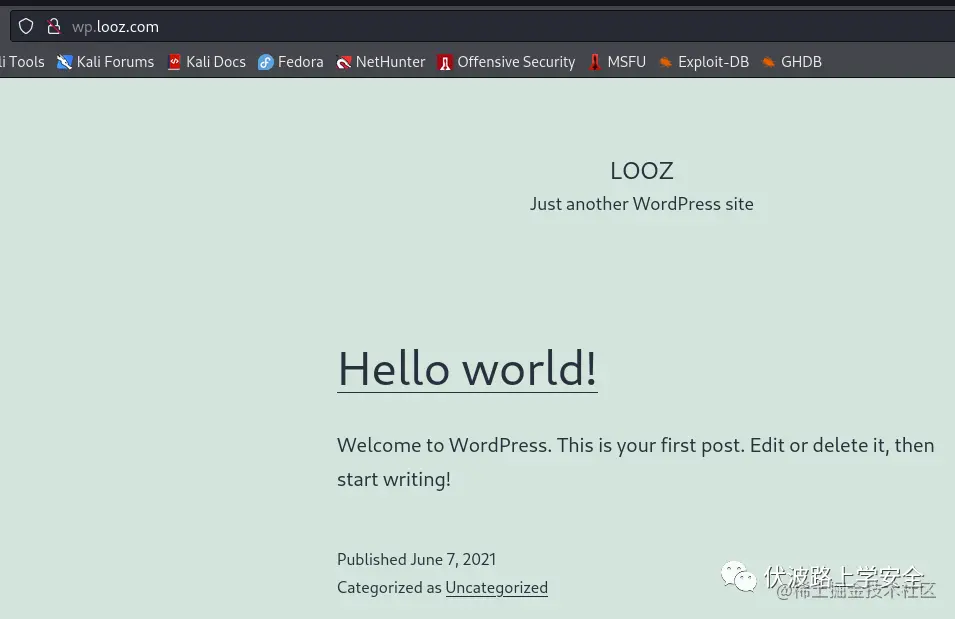Click the Welcome to WordPress post text
Image resolution: width=955 pixels, height=619 pixels.
[635, 462]
